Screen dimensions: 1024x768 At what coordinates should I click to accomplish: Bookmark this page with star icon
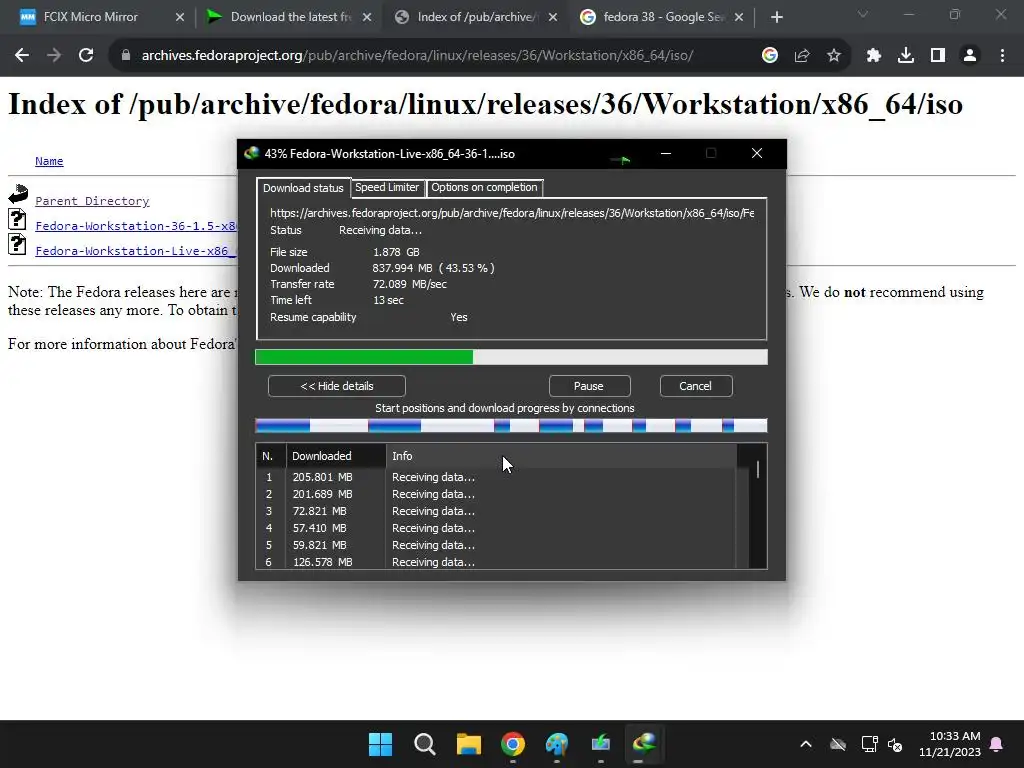click(x=834, y=56)
